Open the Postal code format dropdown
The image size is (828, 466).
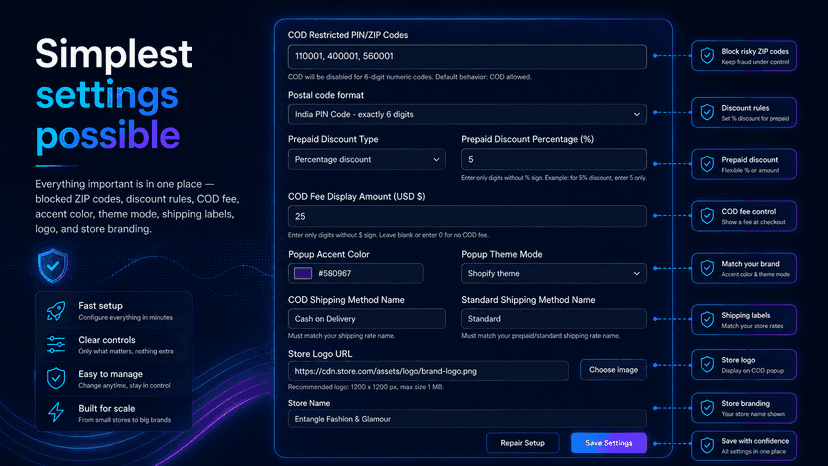tap(467, 114)
